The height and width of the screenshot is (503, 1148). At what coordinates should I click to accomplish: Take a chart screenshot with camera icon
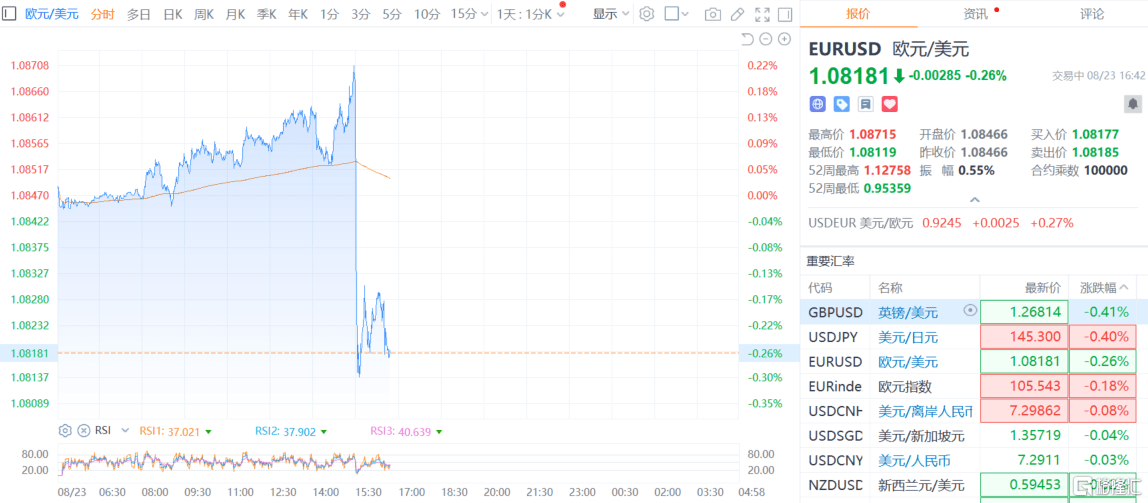[x=712, y=14]
